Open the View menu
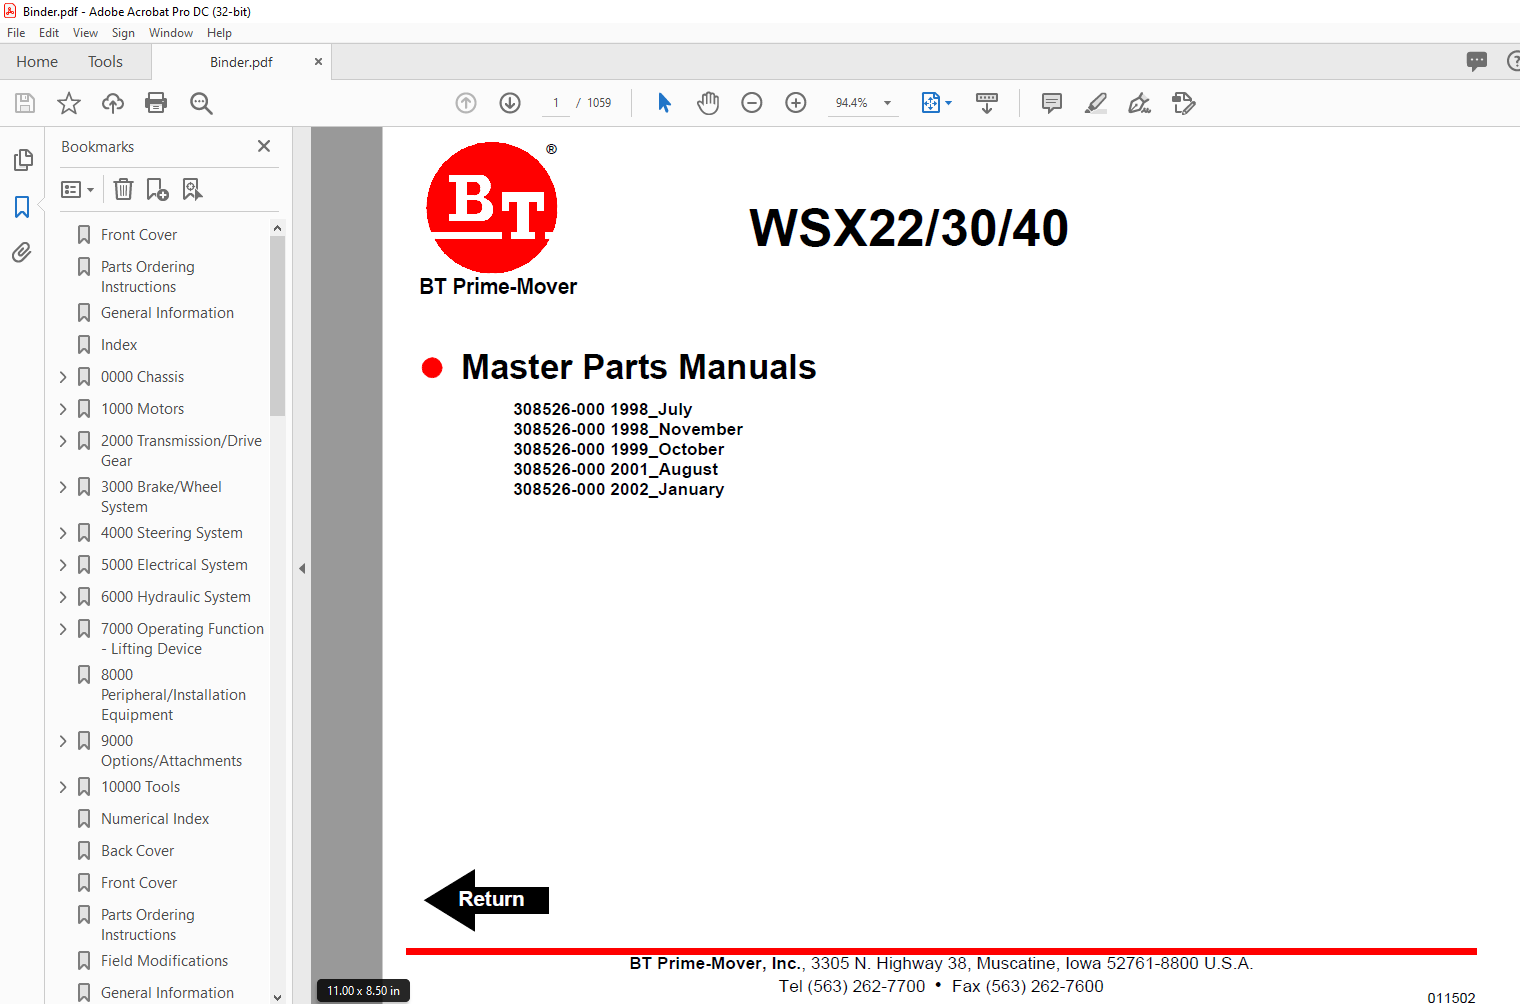This screenshot has height=1004, width=1520. 85,33
